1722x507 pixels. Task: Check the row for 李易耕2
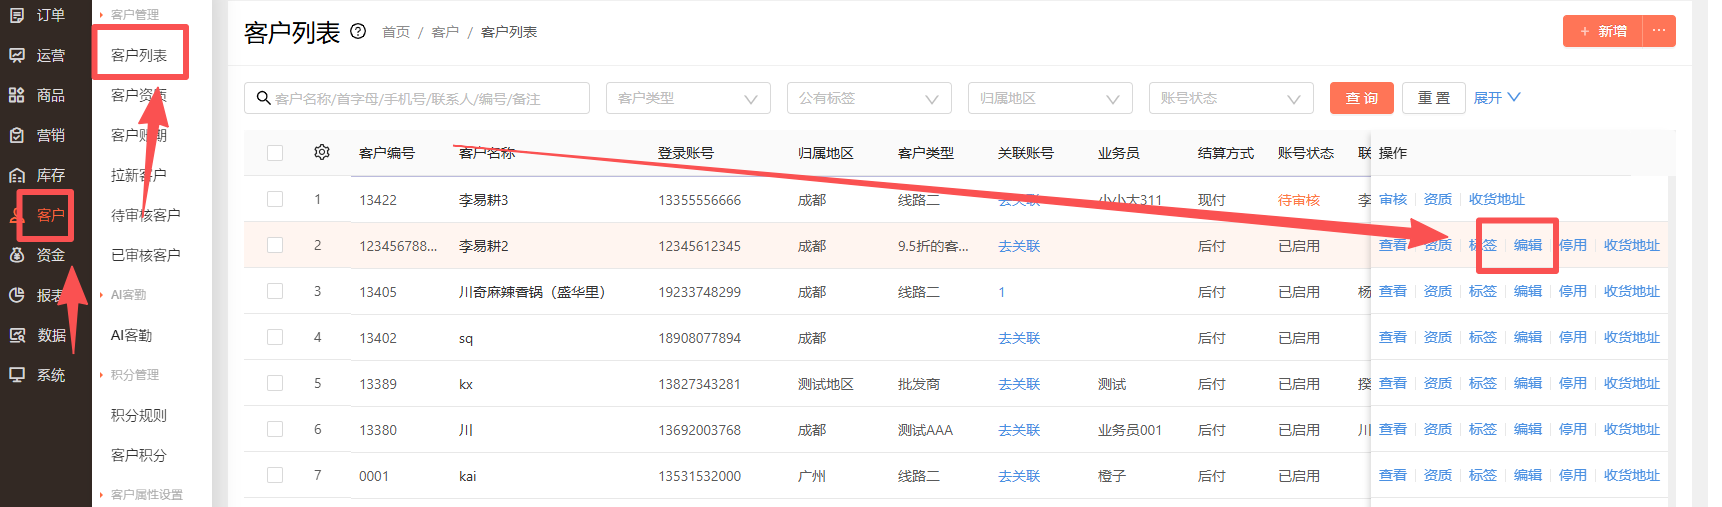pos(275,245)
